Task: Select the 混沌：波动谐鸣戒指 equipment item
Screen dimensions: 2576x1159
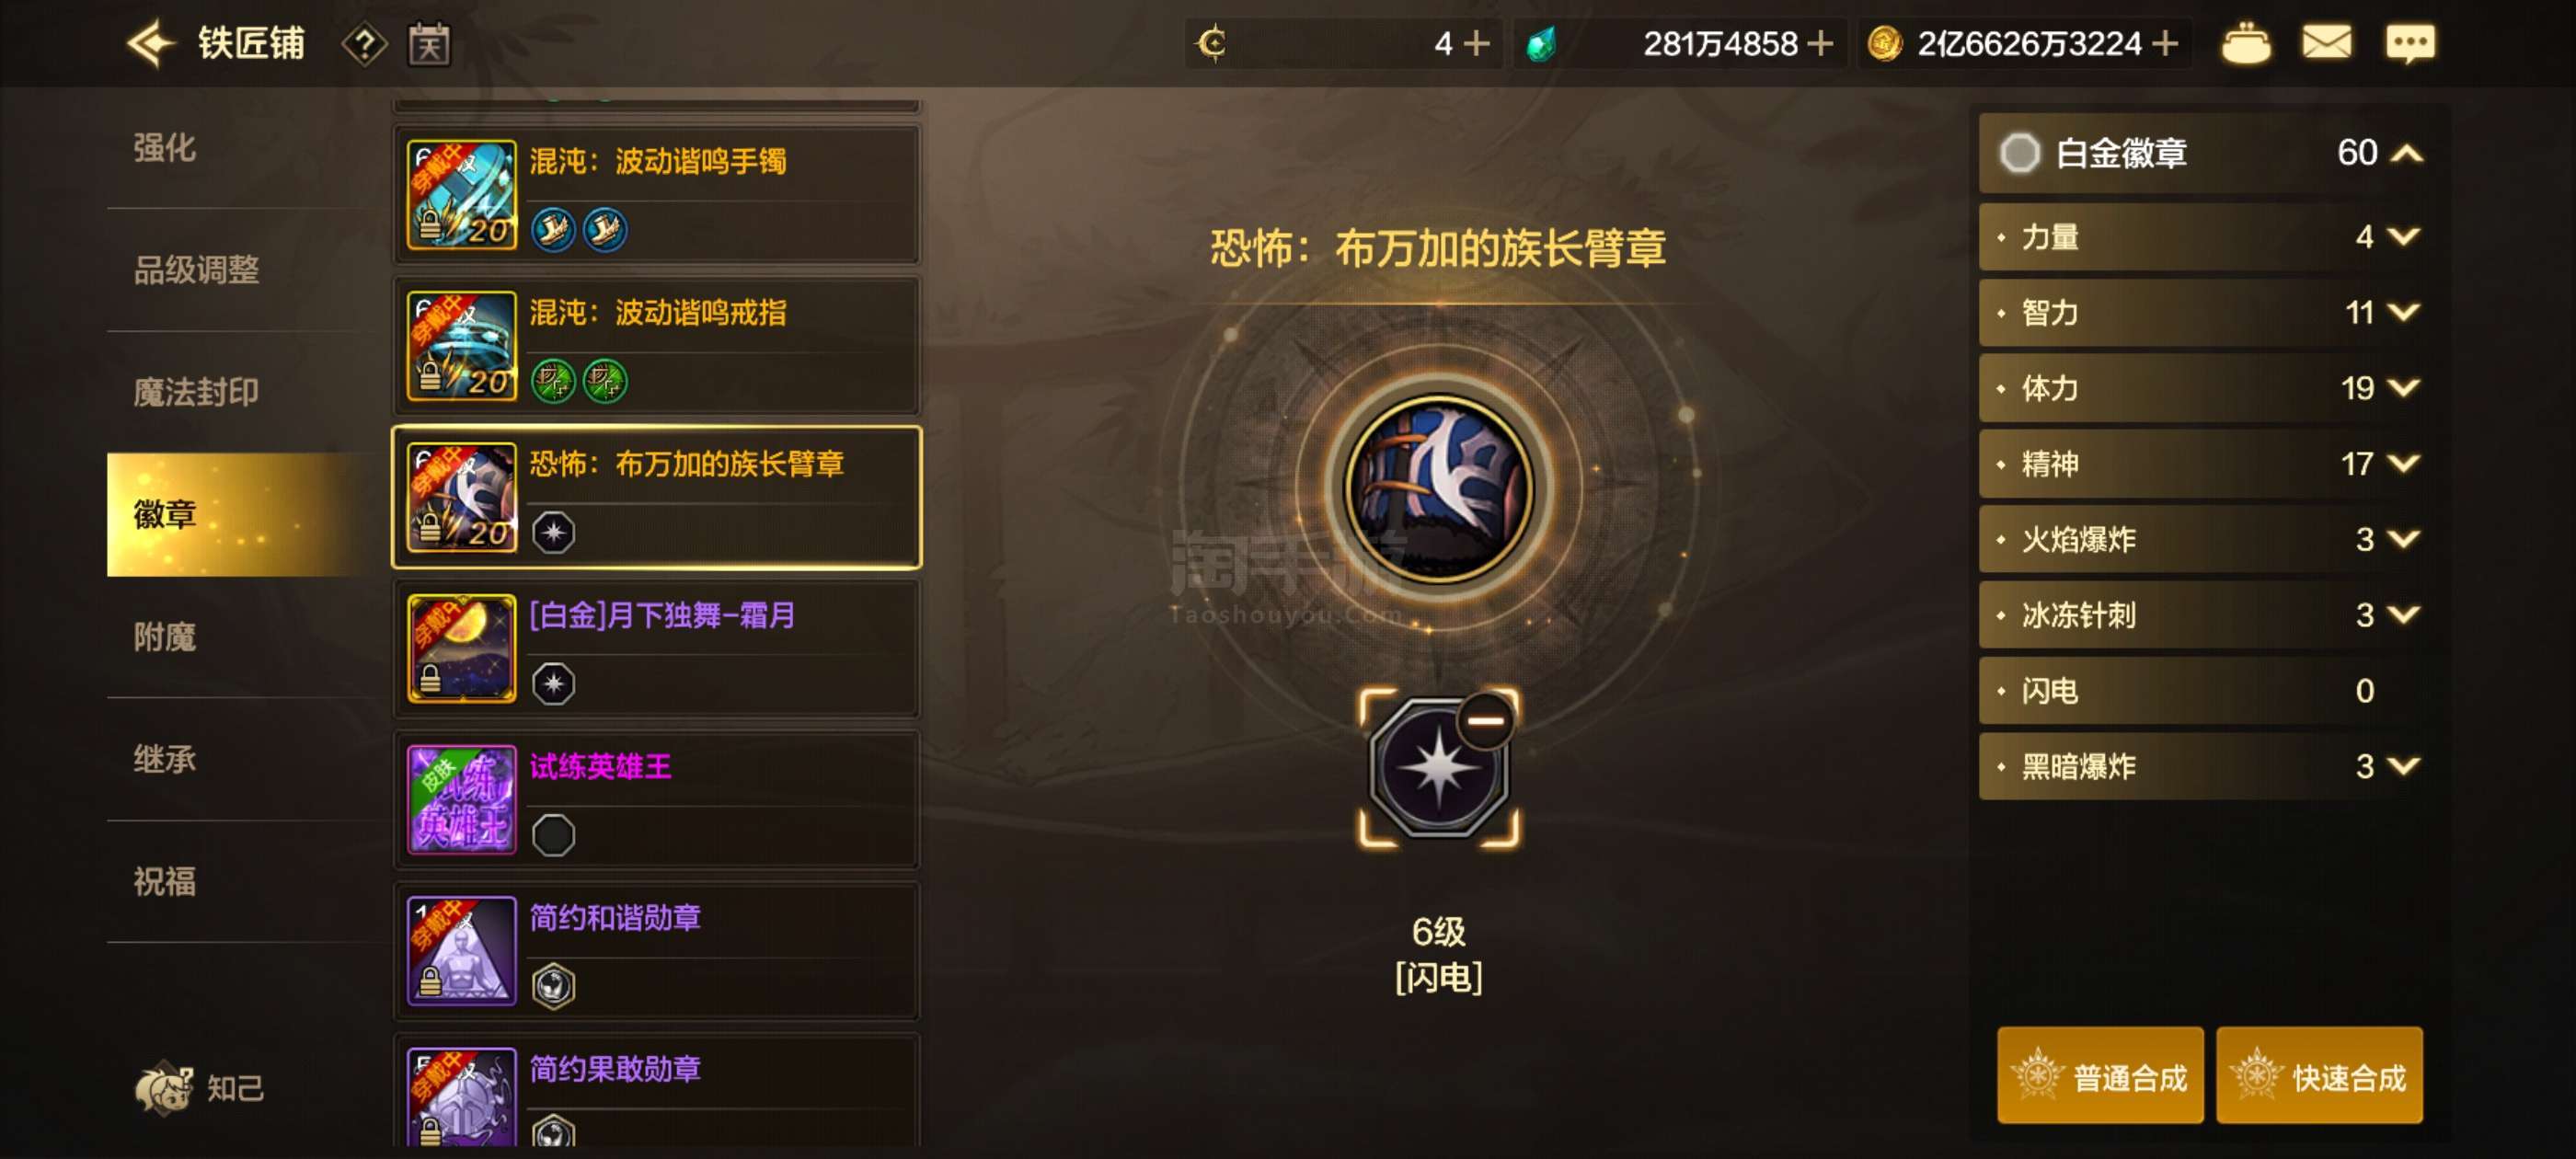Action: click(x=656, y=346)
